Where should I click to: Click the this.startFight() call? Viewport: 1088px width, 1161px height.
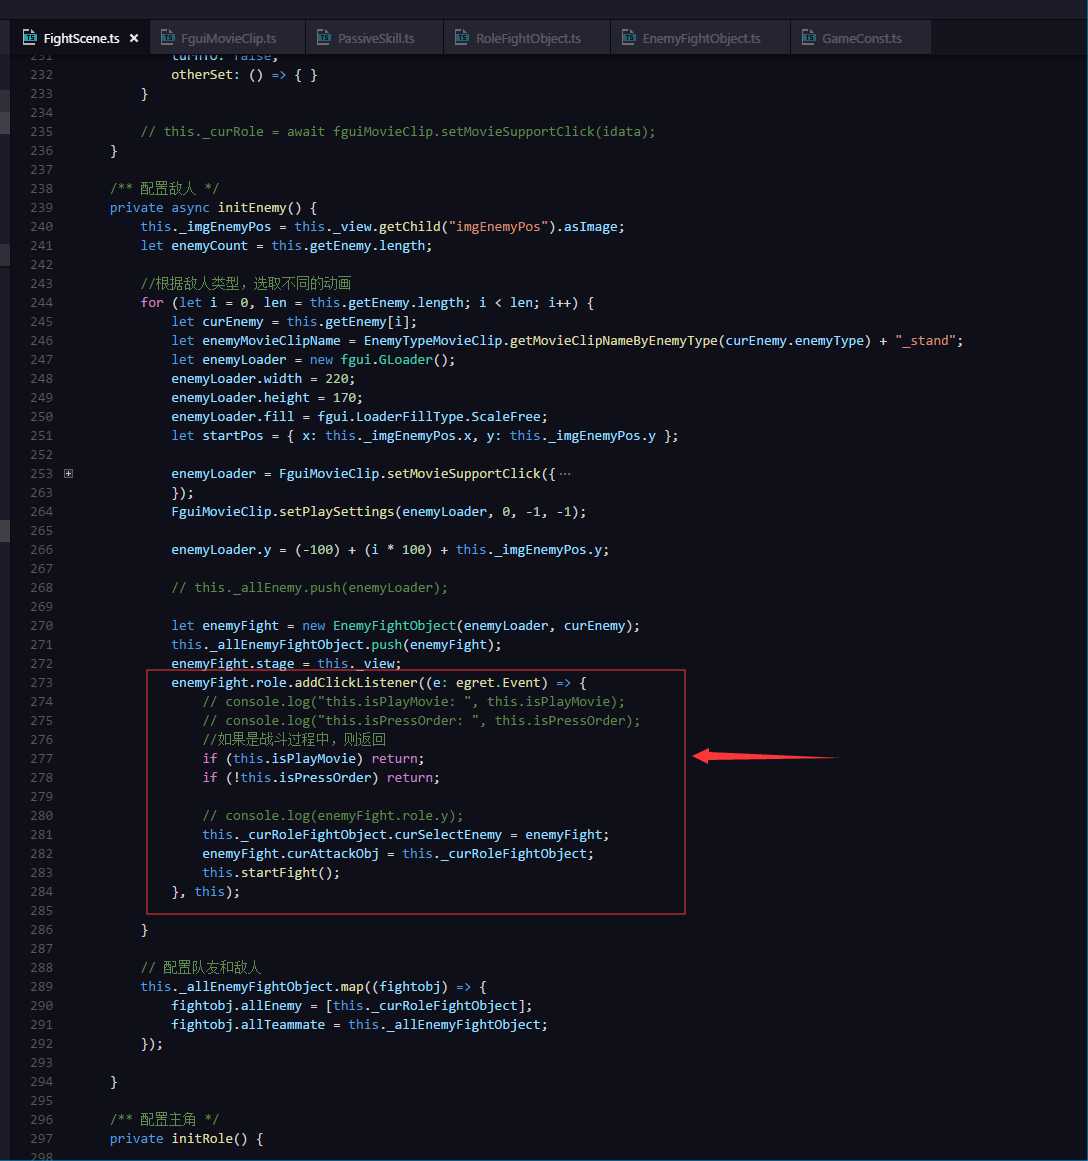point(271,872)
